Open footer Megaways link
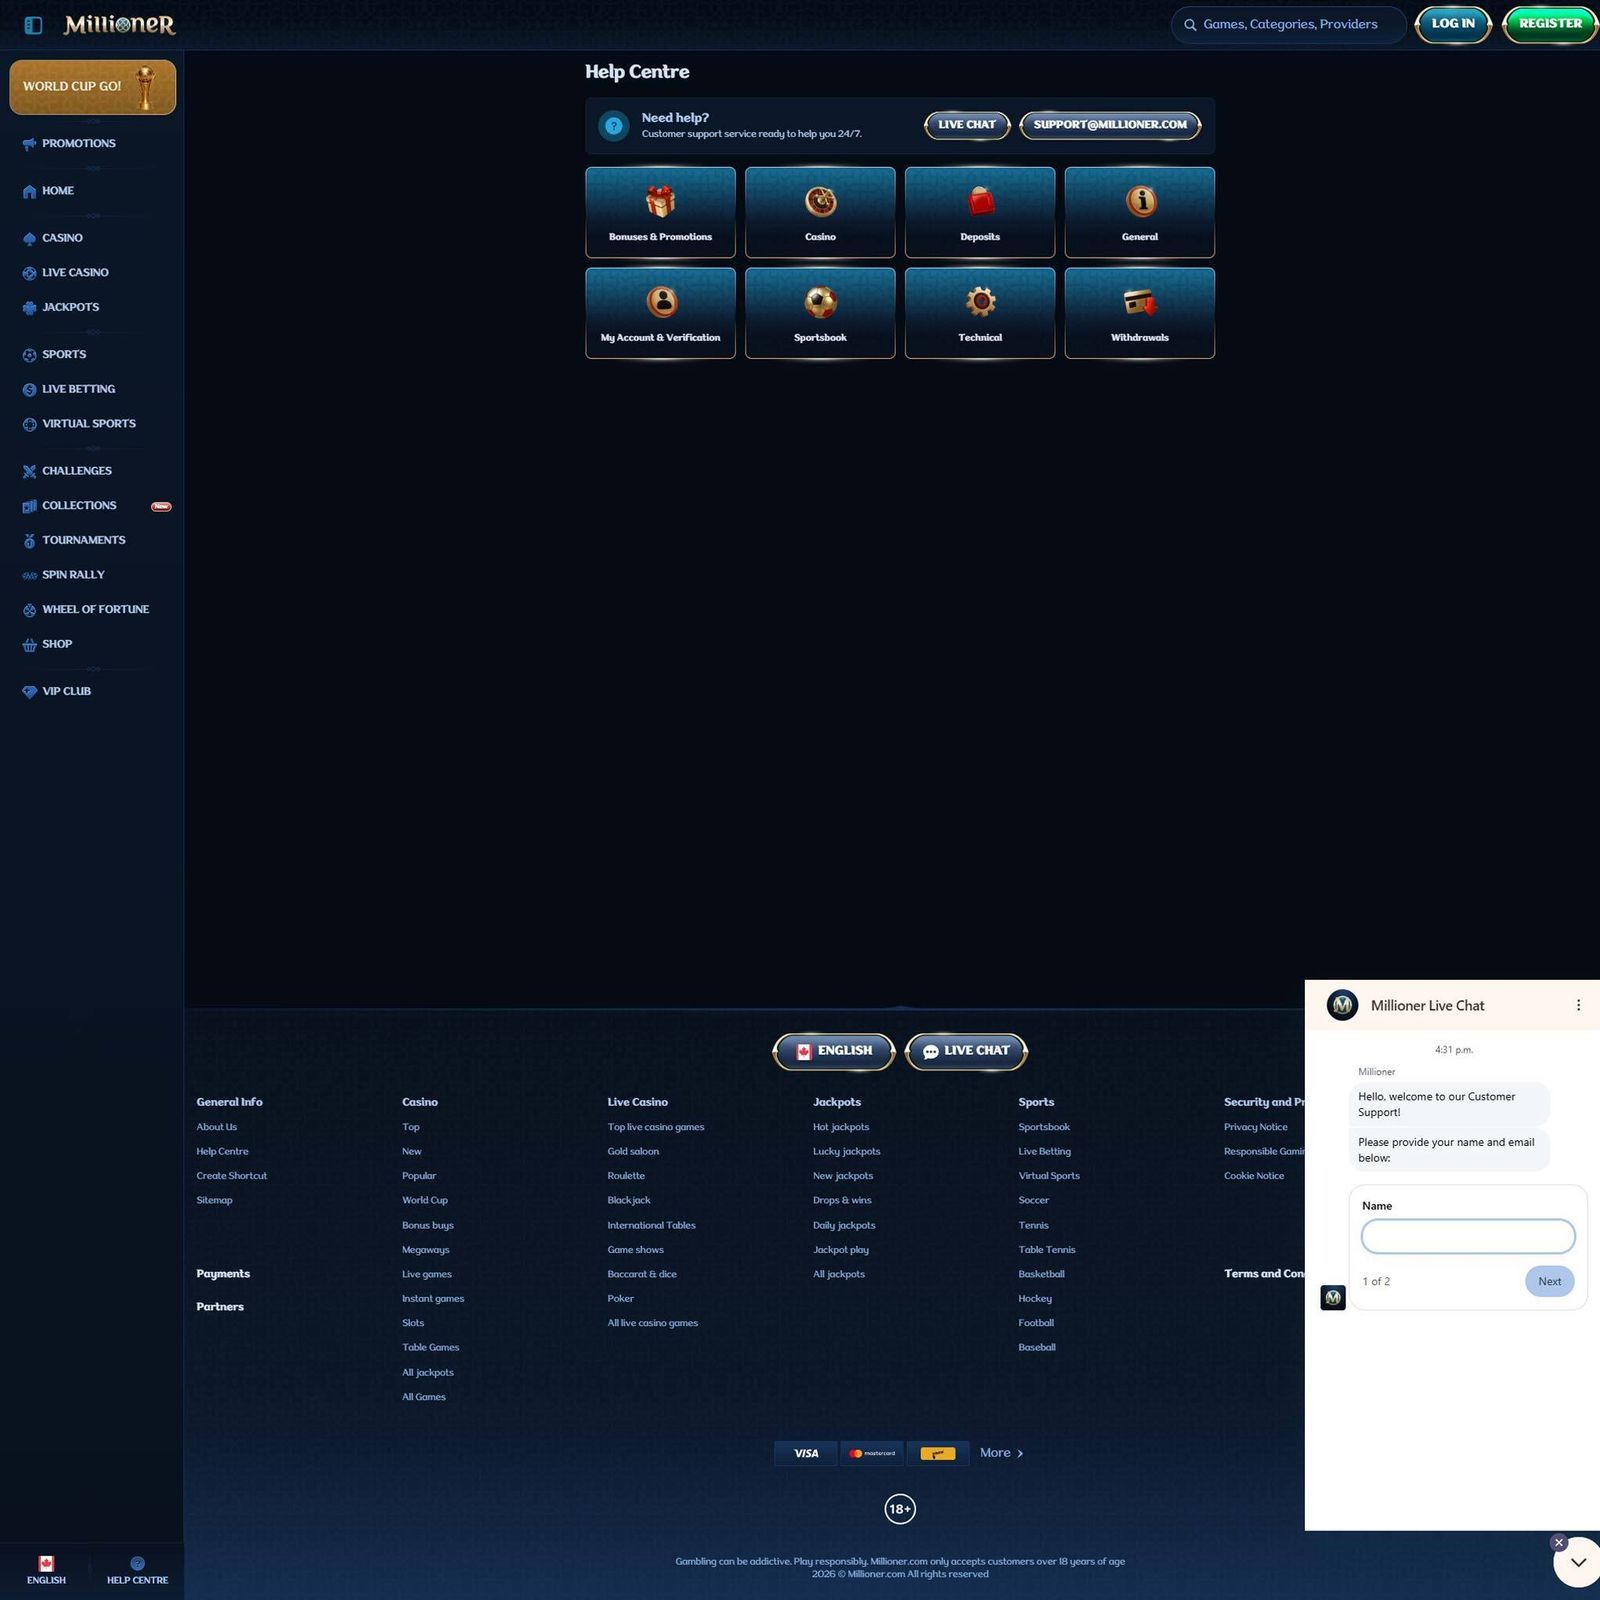 [426, 1250]
